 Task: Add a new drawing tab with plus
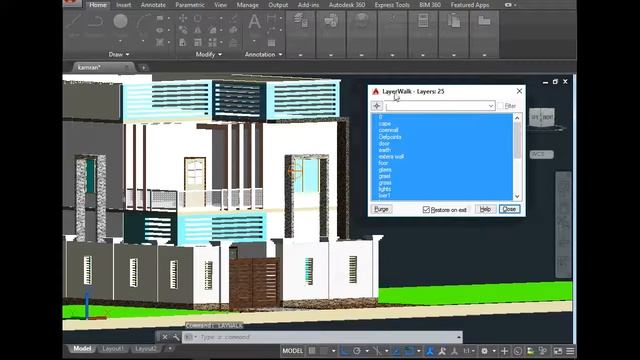(x=144, y=68)
